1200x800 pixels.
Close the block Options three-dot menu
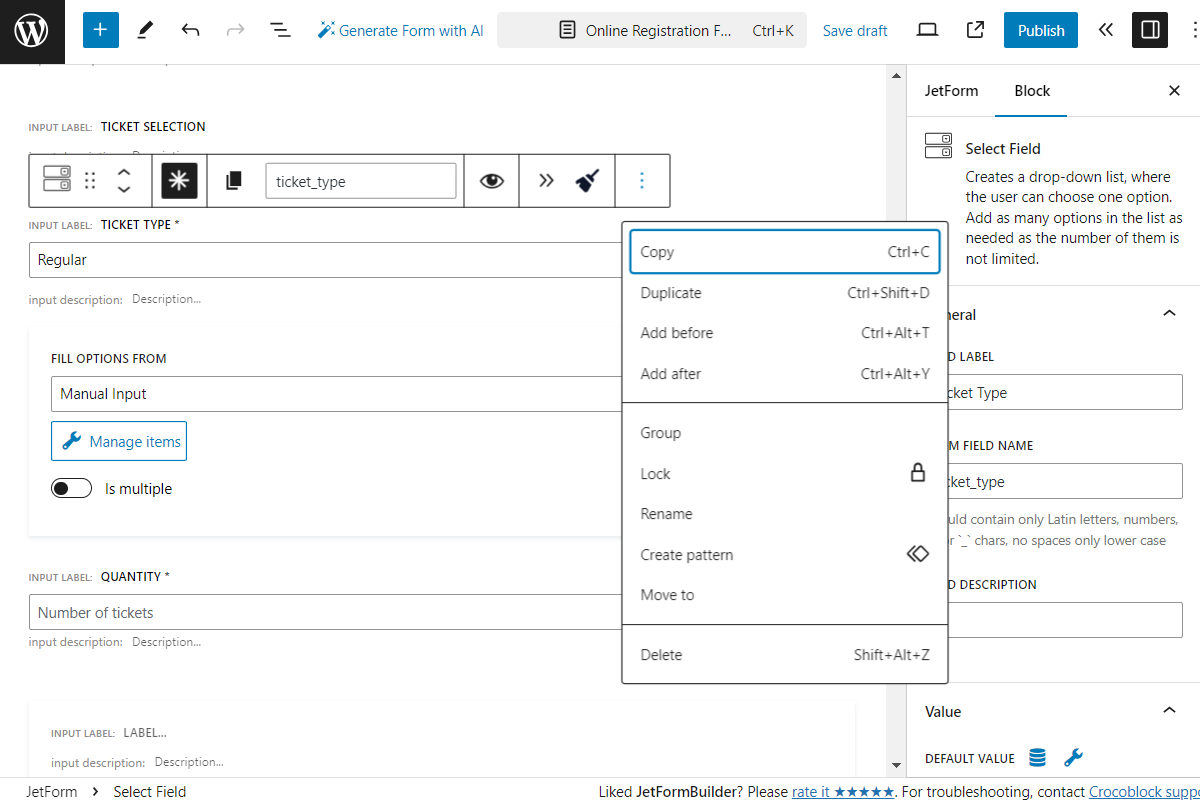coord(642,181)
